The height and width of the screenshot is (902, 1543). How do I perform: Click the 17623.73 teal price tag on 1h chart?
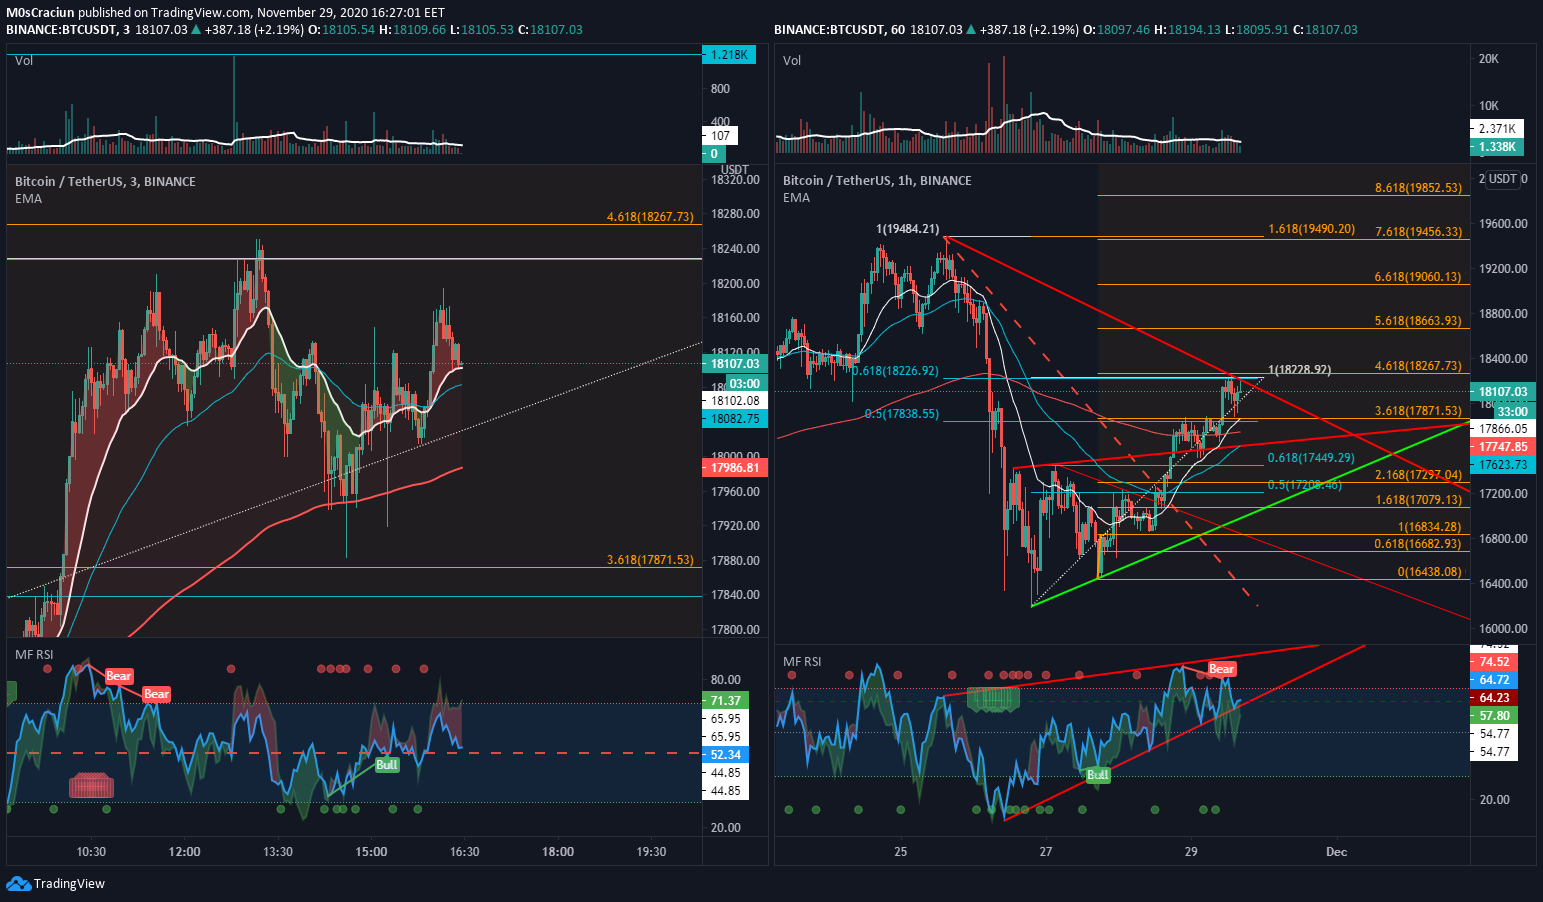pyautogui.click(x=1503, y=465)
